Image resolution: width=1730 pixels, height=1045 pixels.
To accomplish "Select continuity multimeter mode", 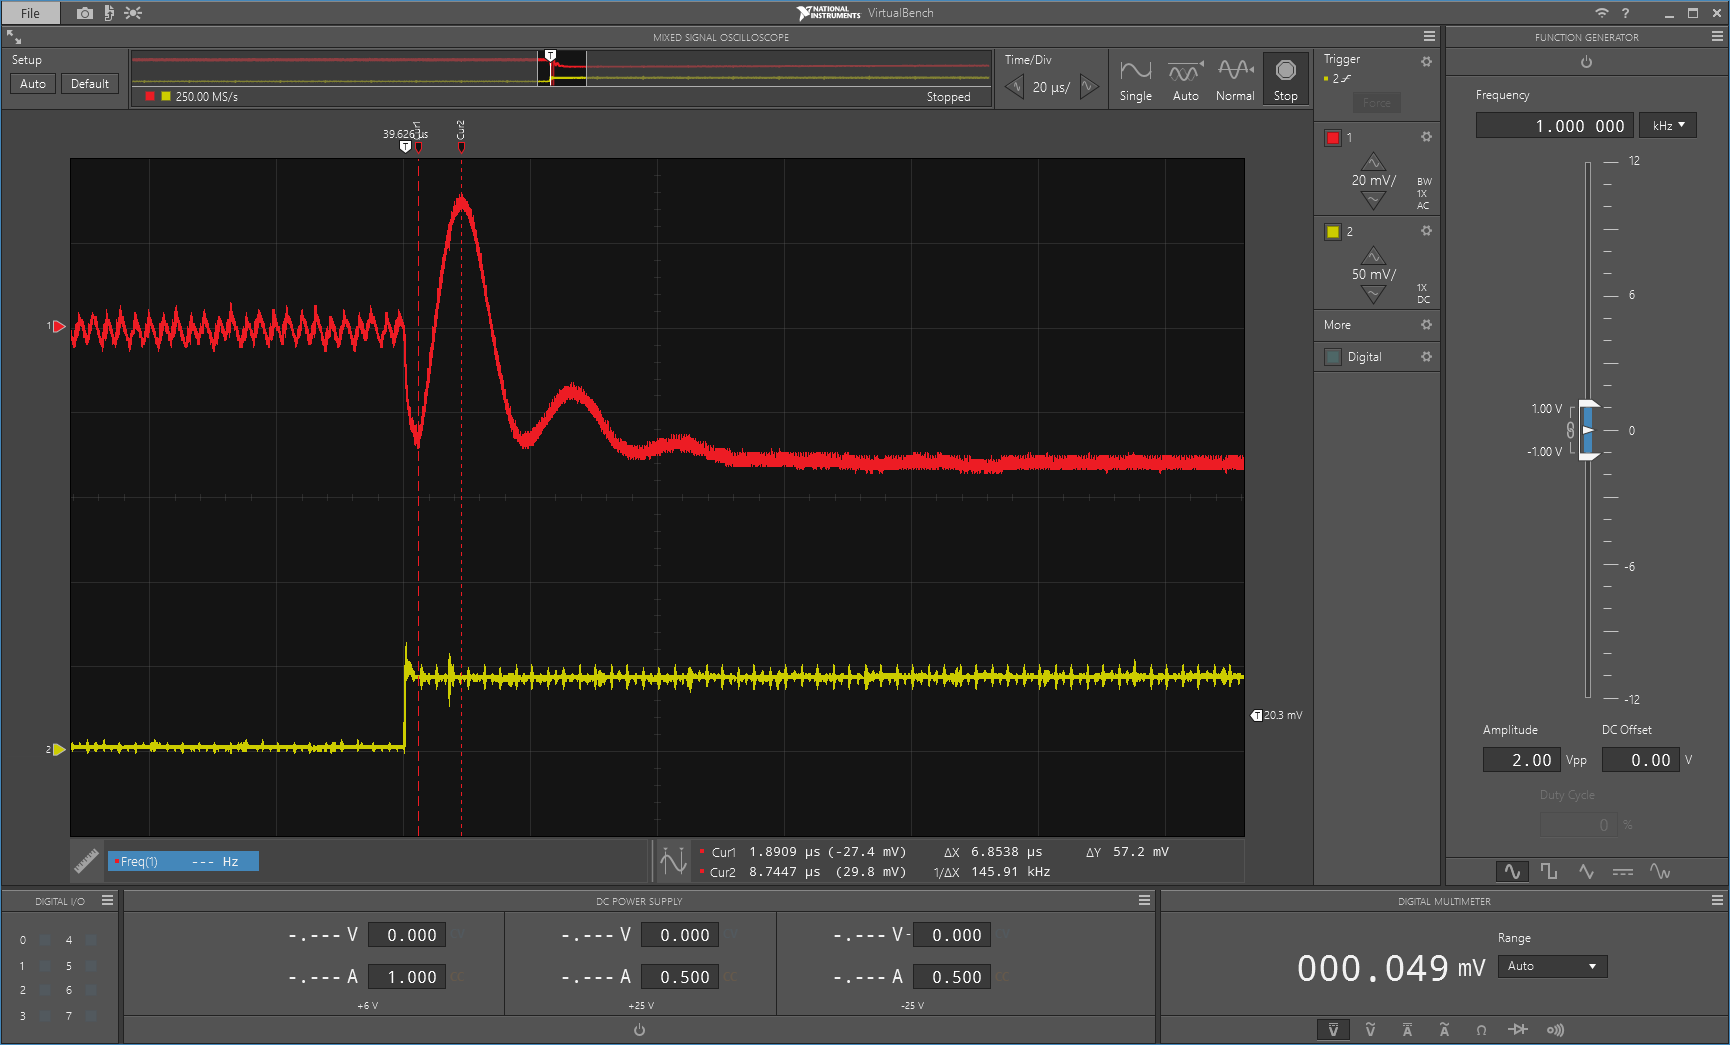I will pyautogui.click(x=1555, y=1029).
